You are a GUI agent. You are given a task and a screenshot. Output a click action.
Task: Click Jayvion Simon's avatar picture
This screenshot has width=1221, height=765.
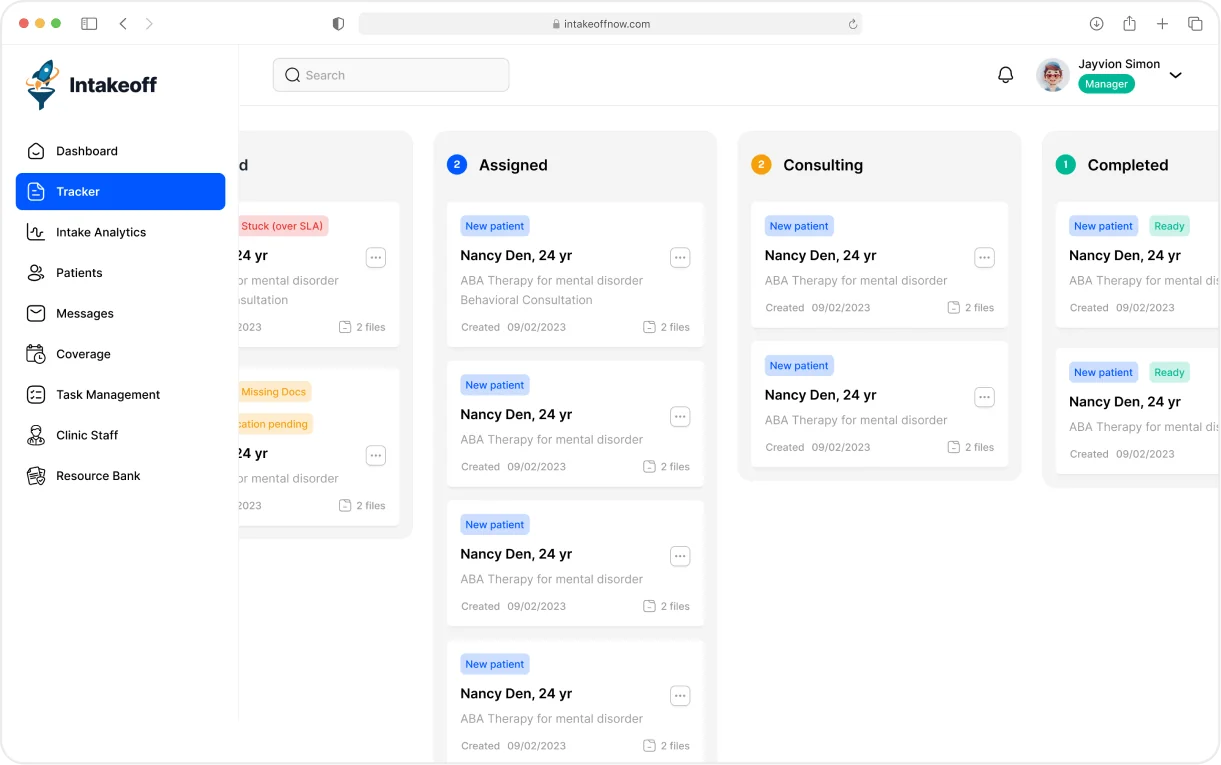tap(1053, 75)
